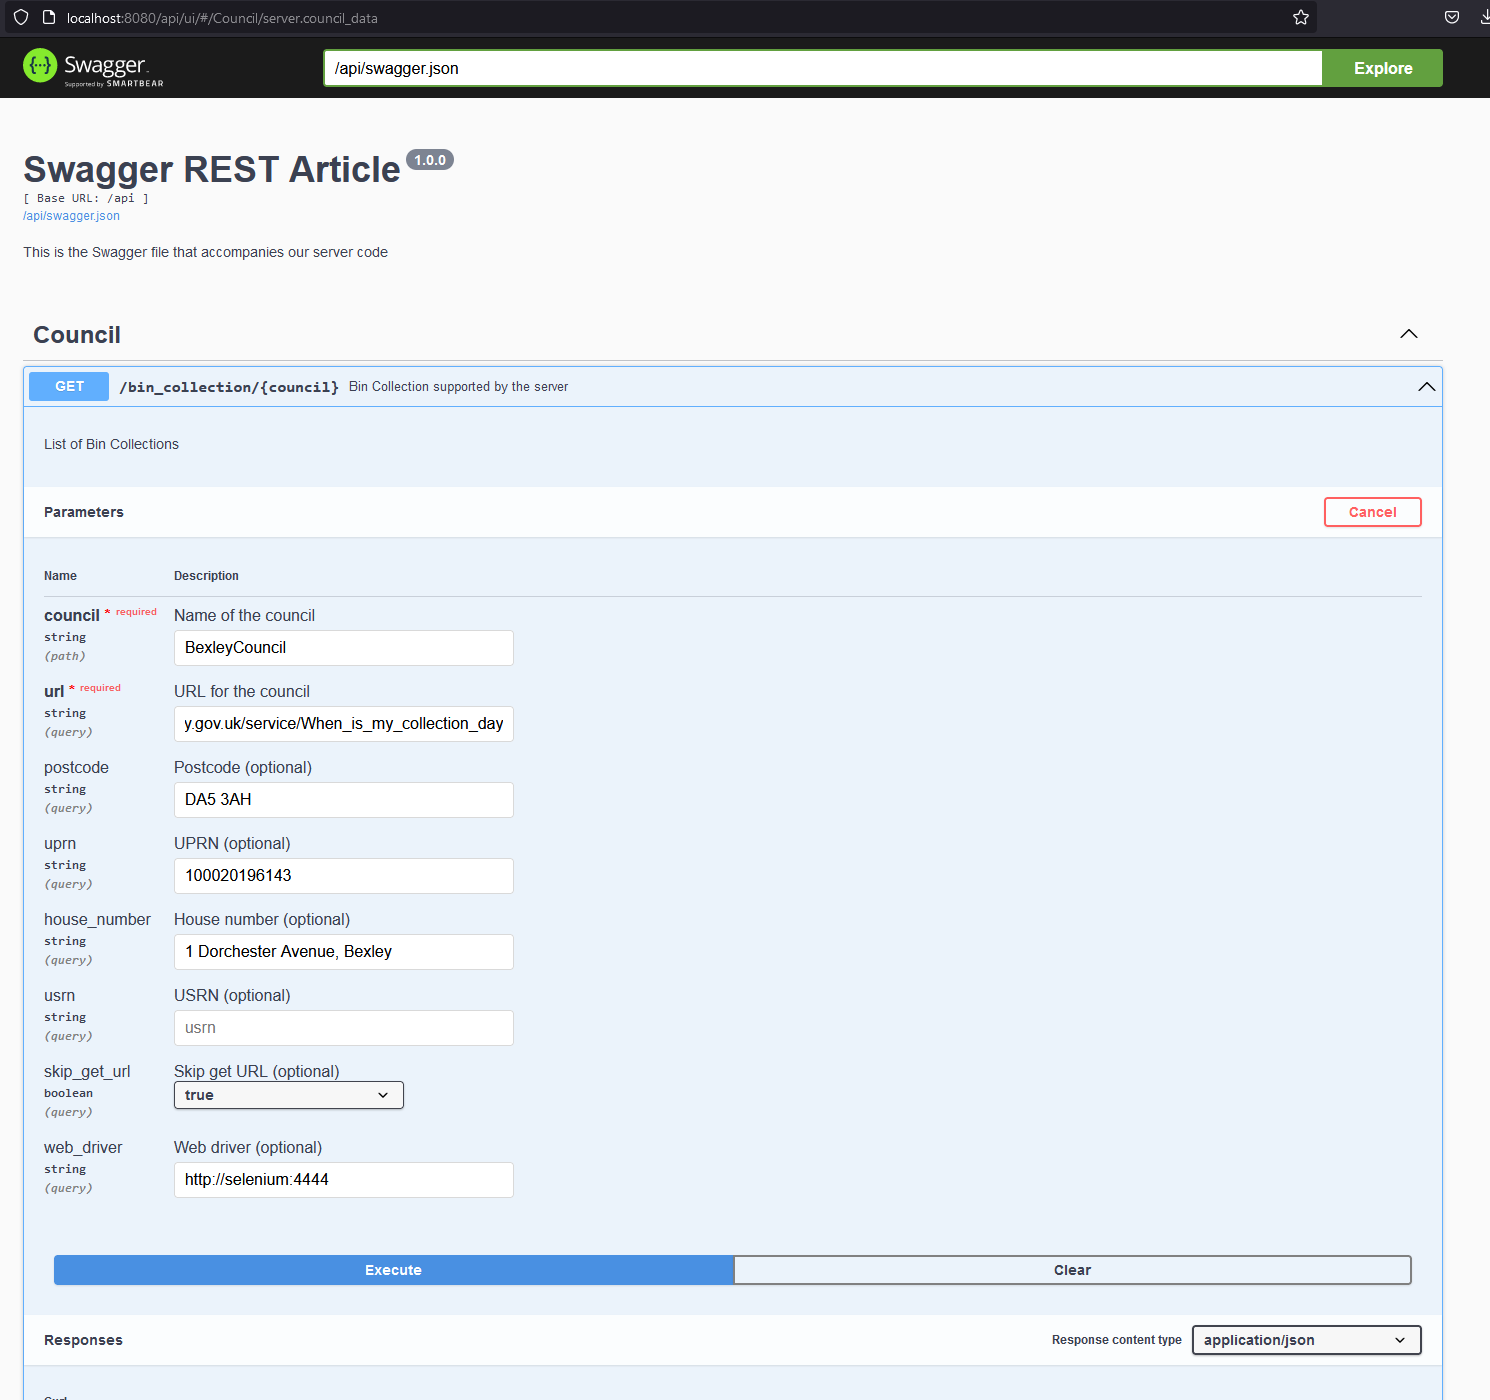Click the council name field BexleyCouncil
The image size is (1490, 1400).
(344, 648)
